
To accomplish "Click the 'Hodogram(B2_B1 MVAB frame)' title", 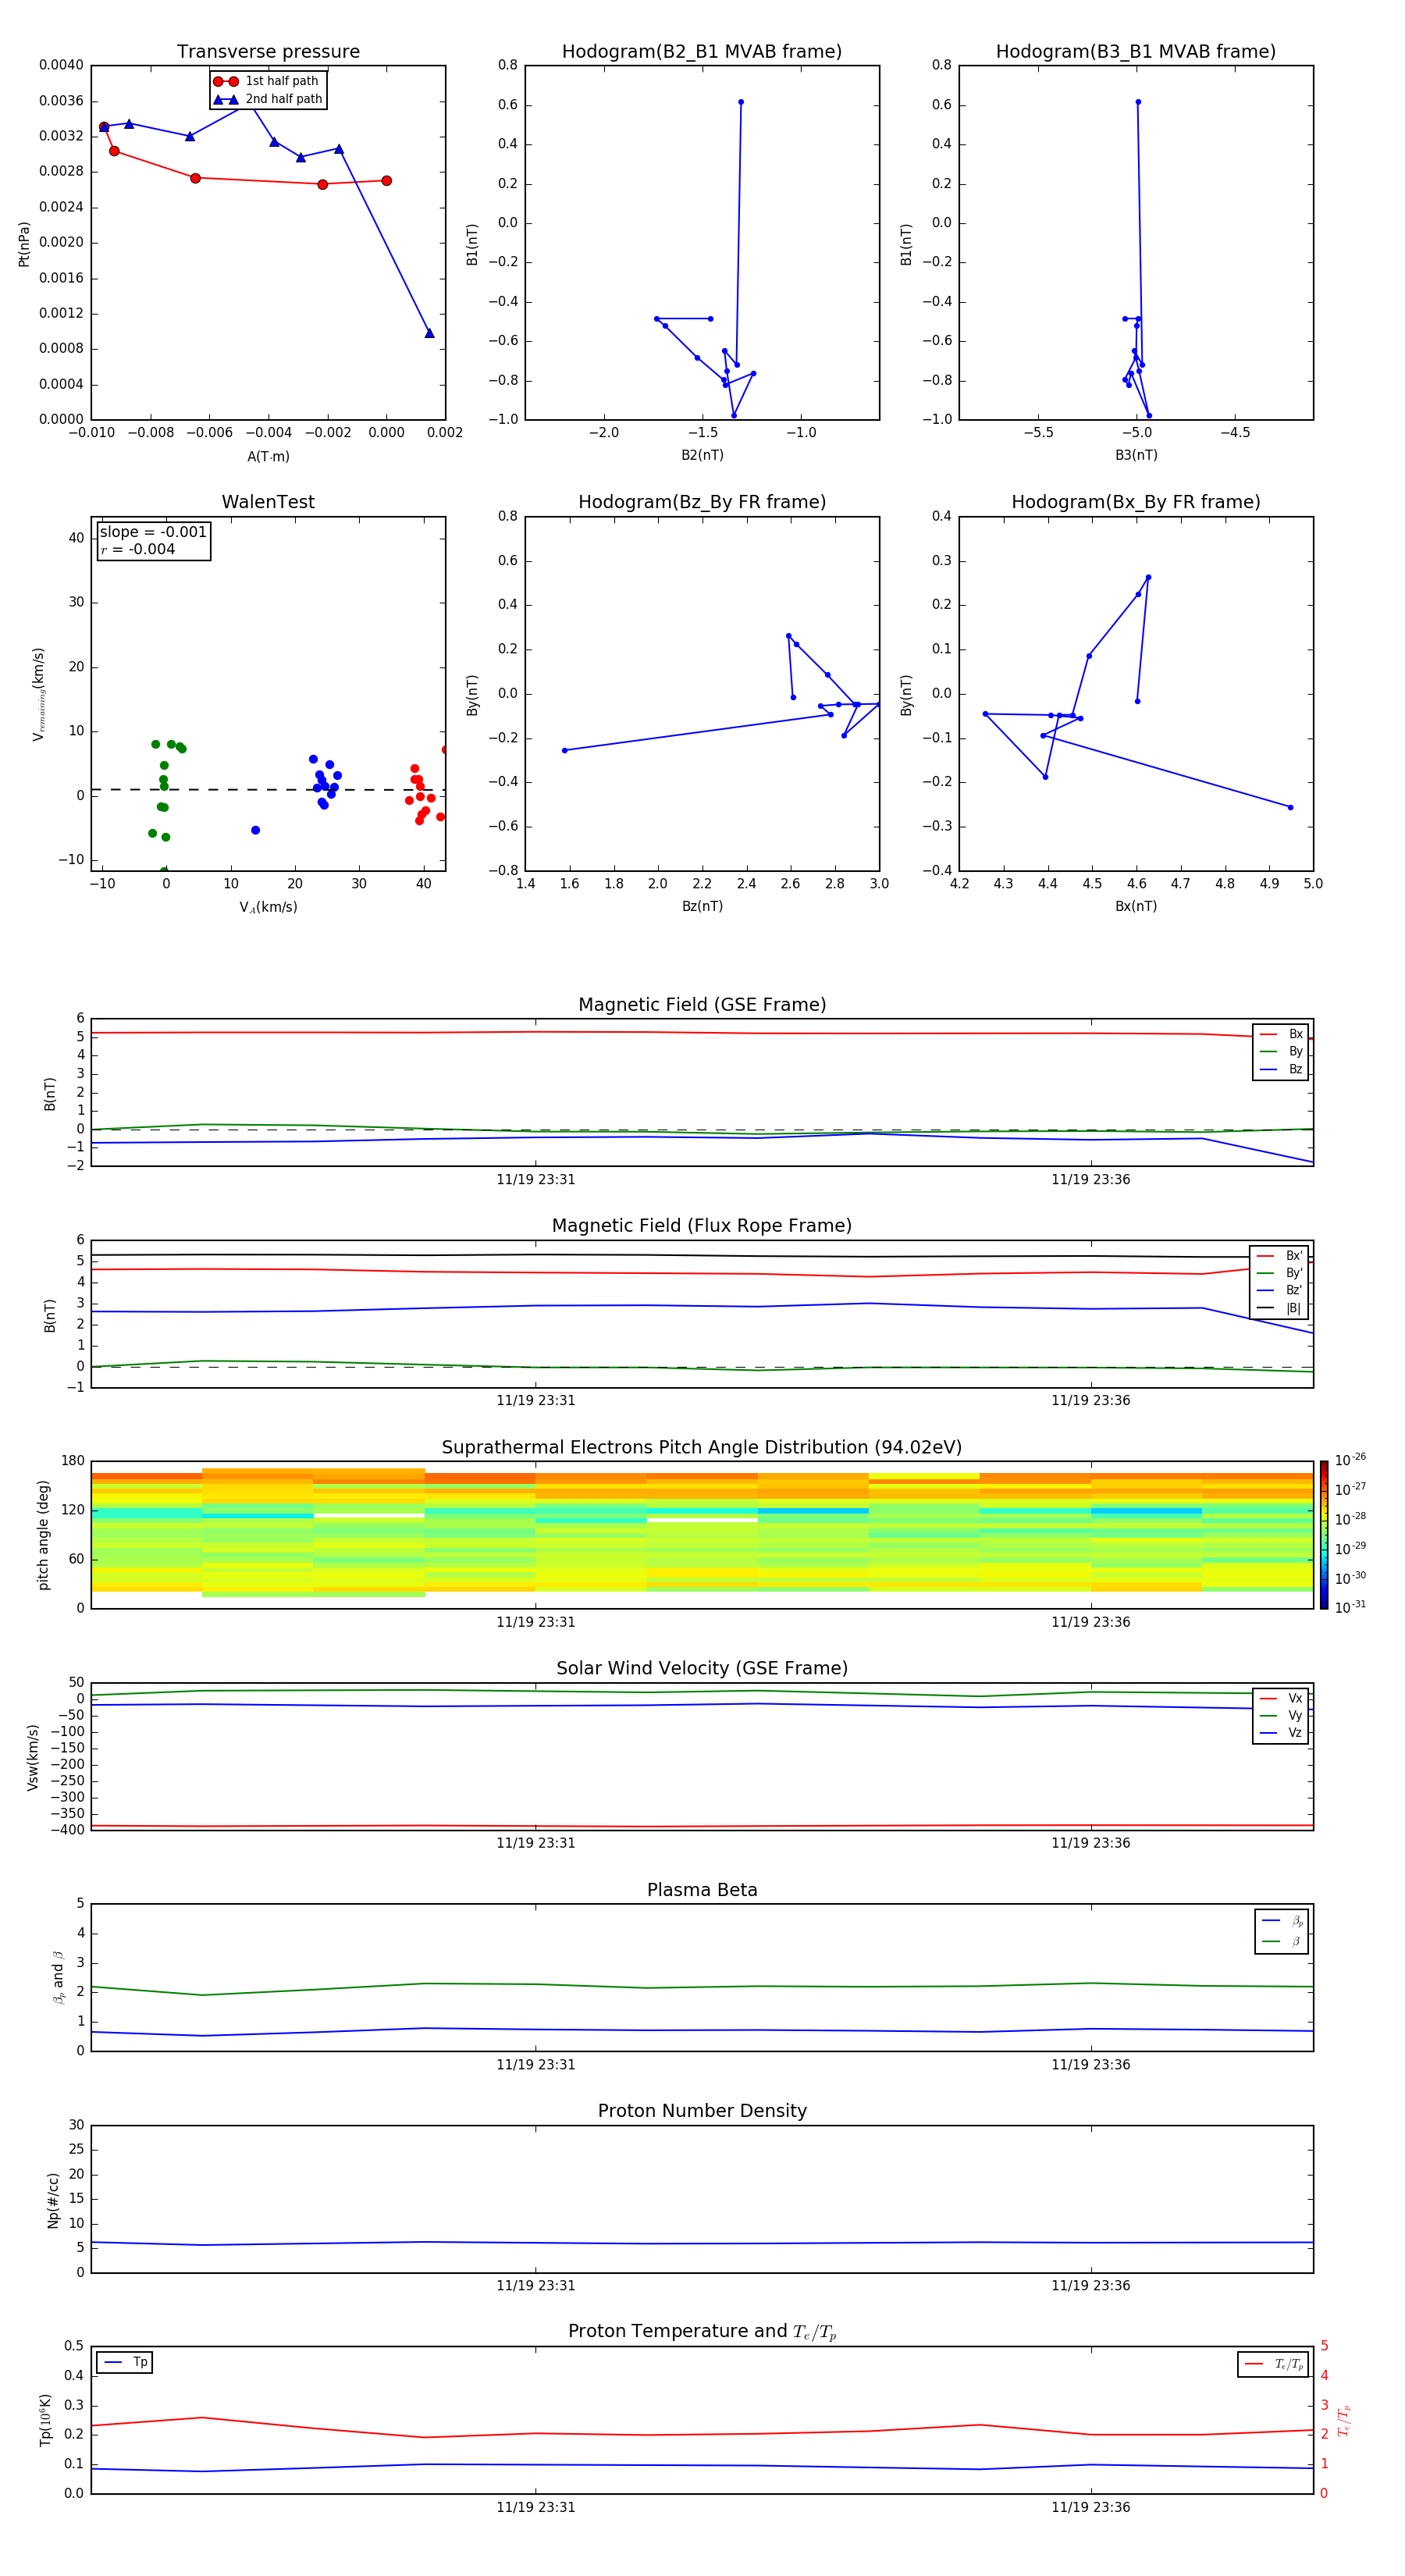I will pos(702,52).
